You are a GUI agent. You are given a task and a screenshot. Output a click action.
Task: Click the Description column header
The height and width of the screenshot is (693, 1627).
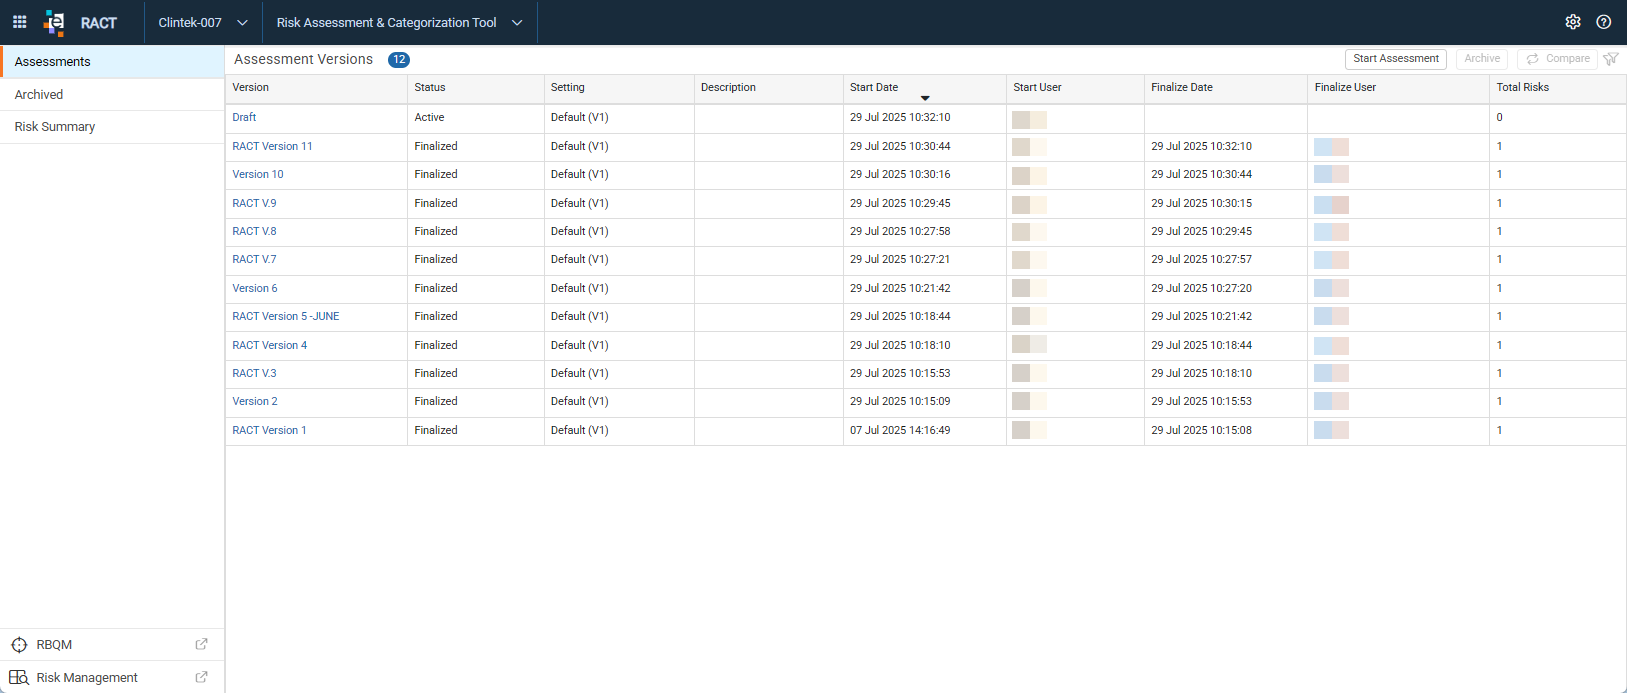(x=769, y=88)
